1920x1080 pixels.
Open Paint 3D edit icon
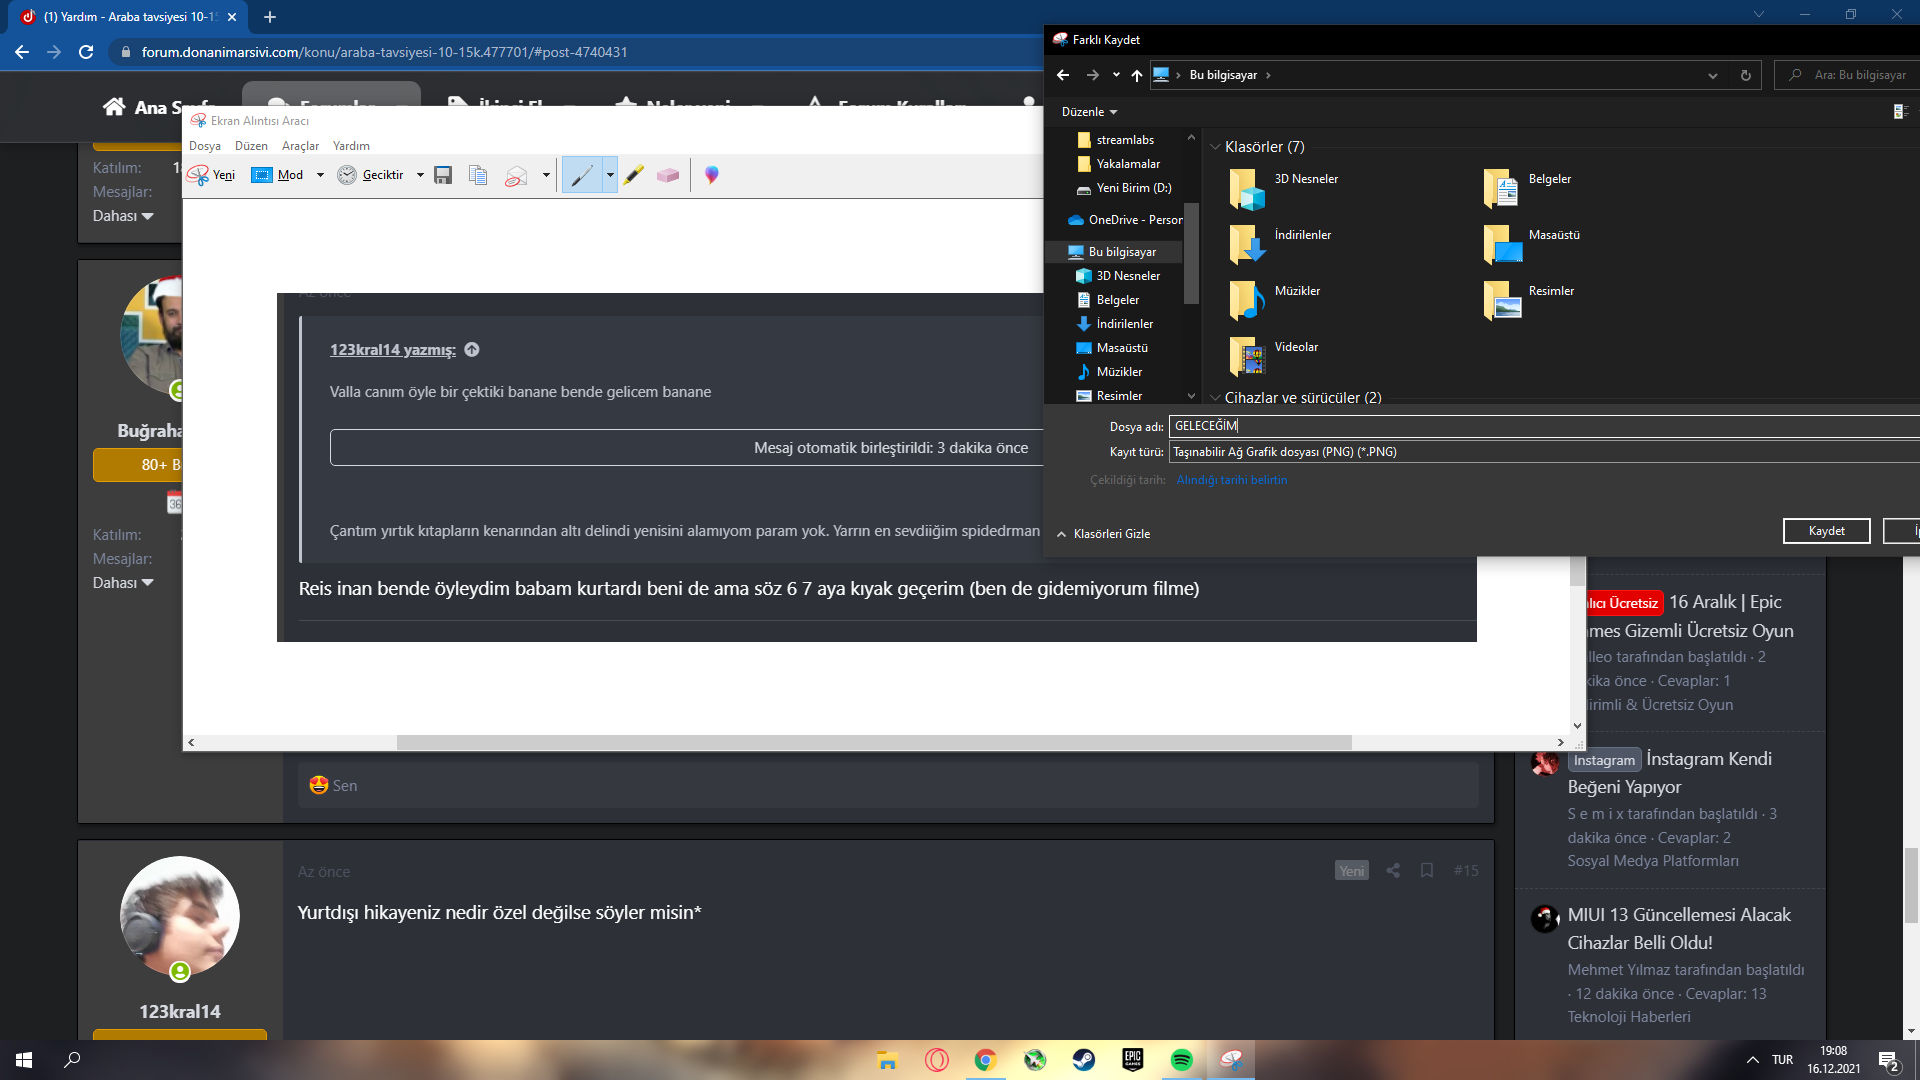coord(711,175)
